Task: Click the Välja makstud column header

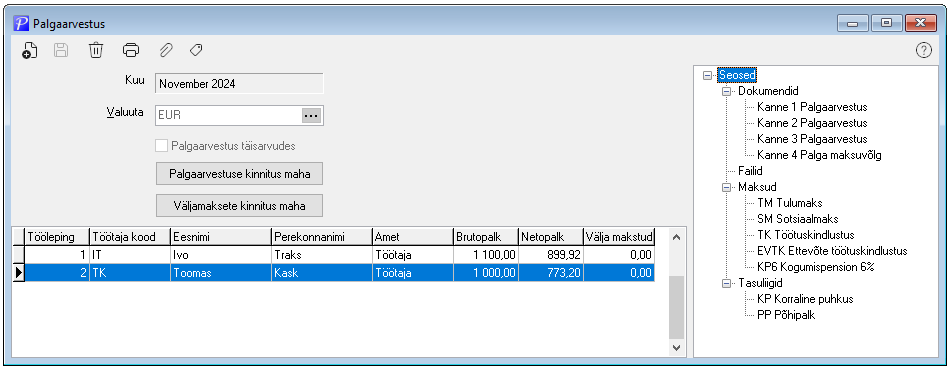Action: (x=619, y=236)
